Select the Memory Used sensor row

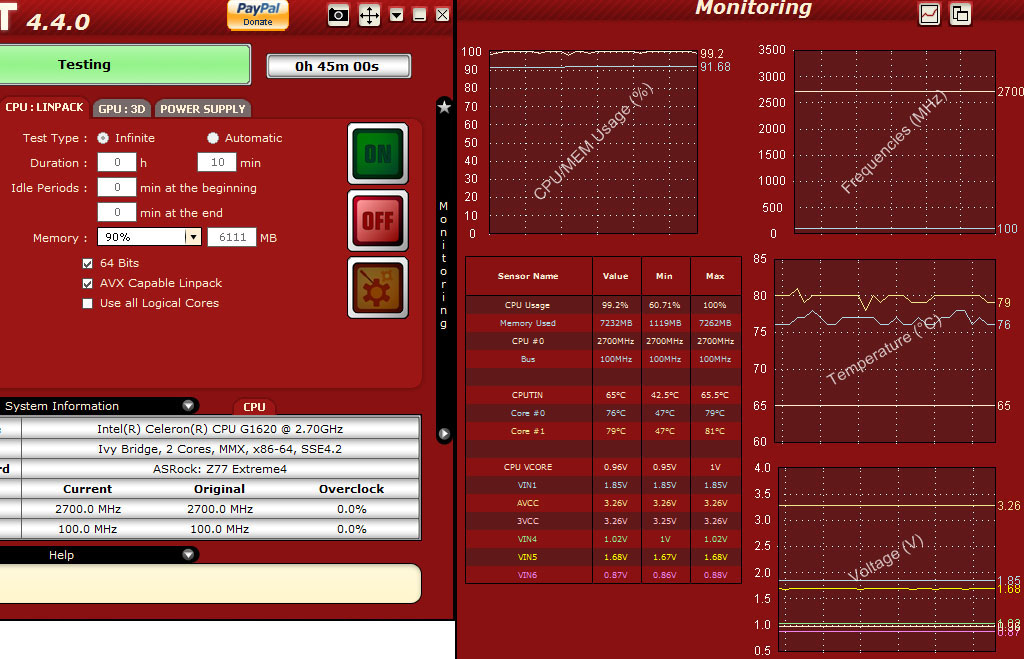pyautogui.click(x=603, y=323)
